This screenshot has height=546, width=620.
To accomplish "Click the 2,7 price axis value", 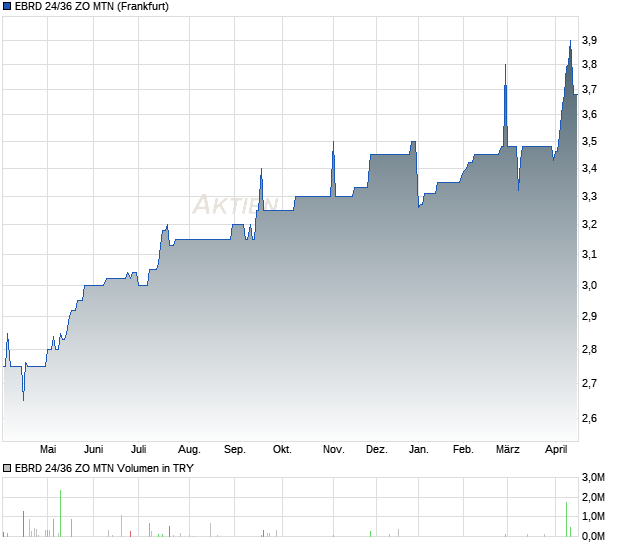I will pyautogui.click(x=589, y=383).
